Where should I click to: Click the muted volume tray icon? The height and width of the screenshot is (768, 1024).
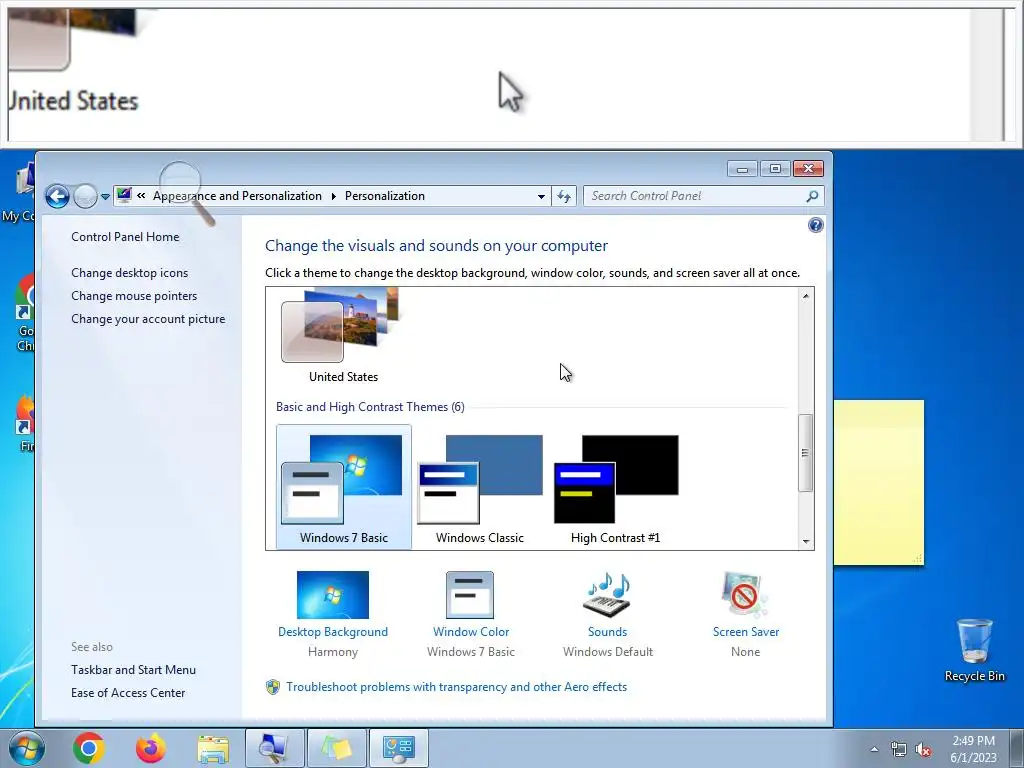(x=923, y=750)
